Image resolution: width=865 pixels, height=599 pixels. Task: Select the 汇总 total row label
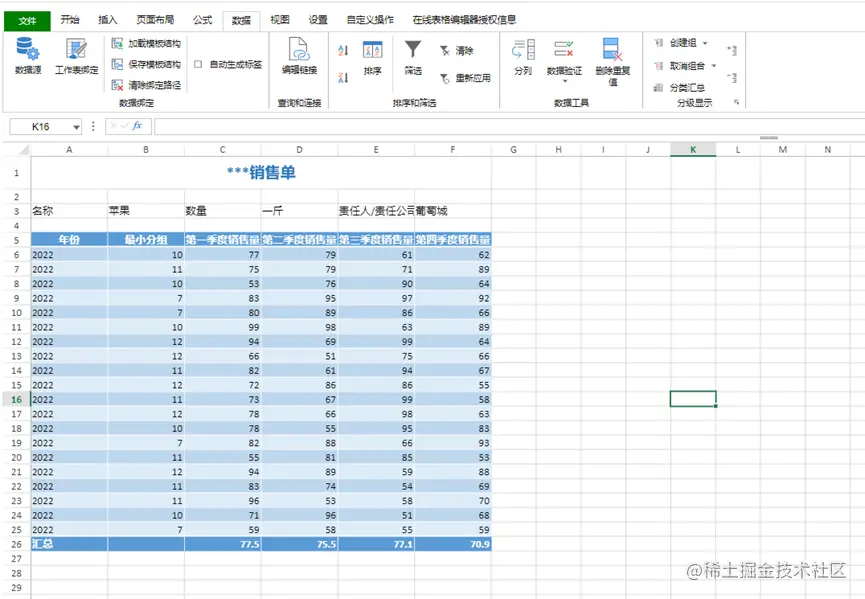coord(69,544)
